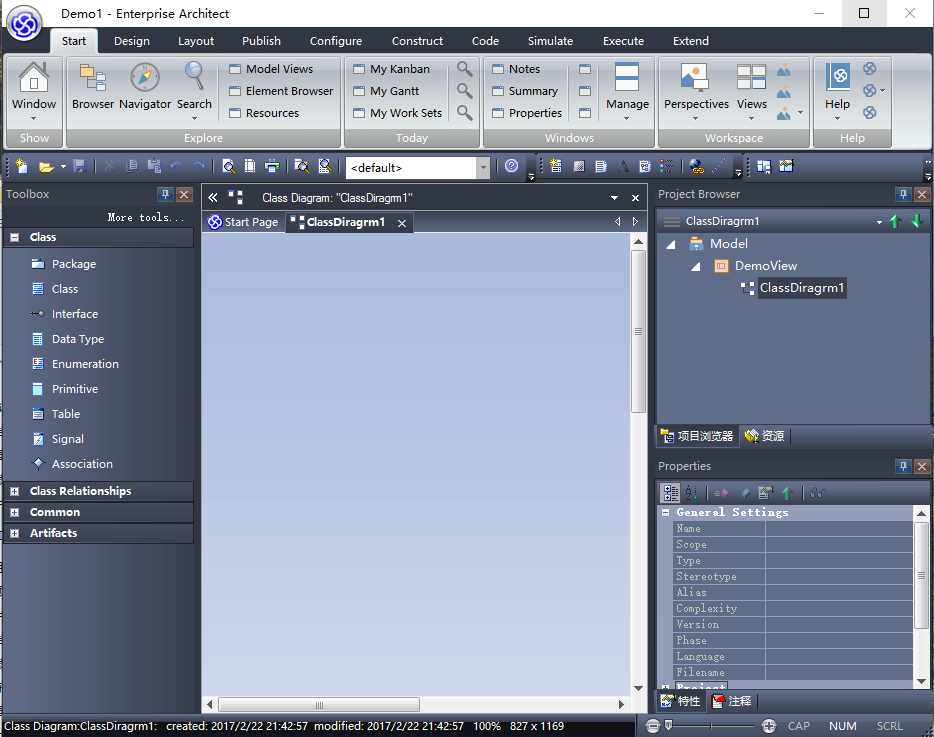934x737 pixels.
Task: Open the Layout ribbon tab
Action: (x=196, y=41)
